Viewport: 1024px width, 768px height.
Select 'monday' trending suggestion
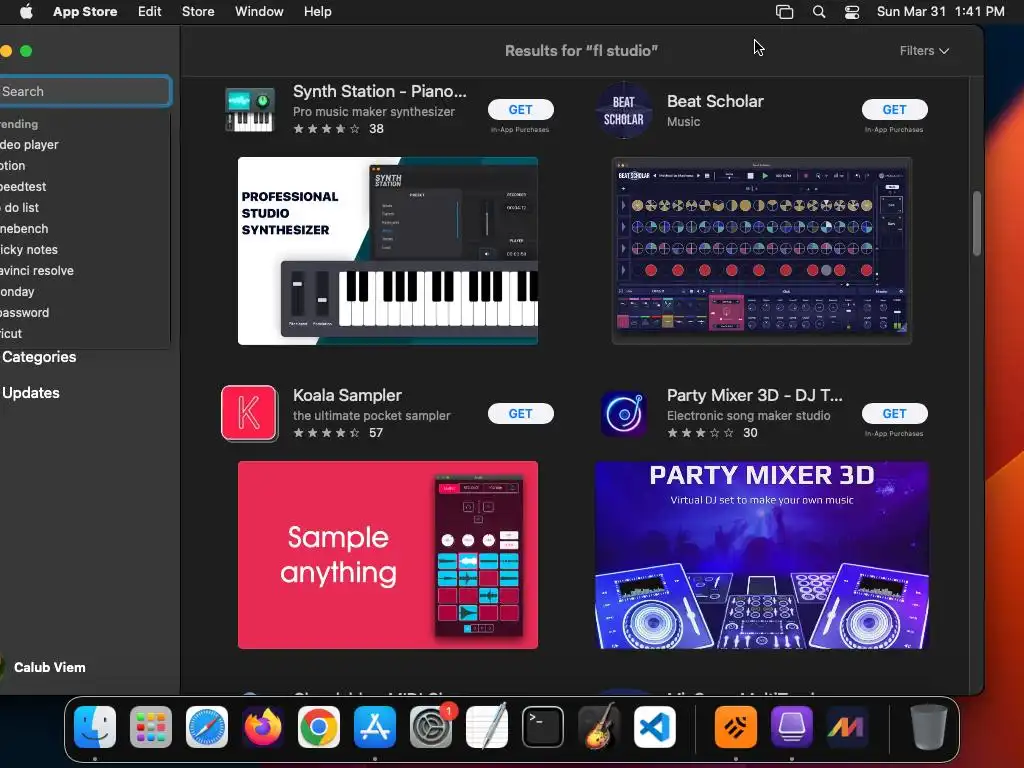pyautogui.click(x=17, y=292)
